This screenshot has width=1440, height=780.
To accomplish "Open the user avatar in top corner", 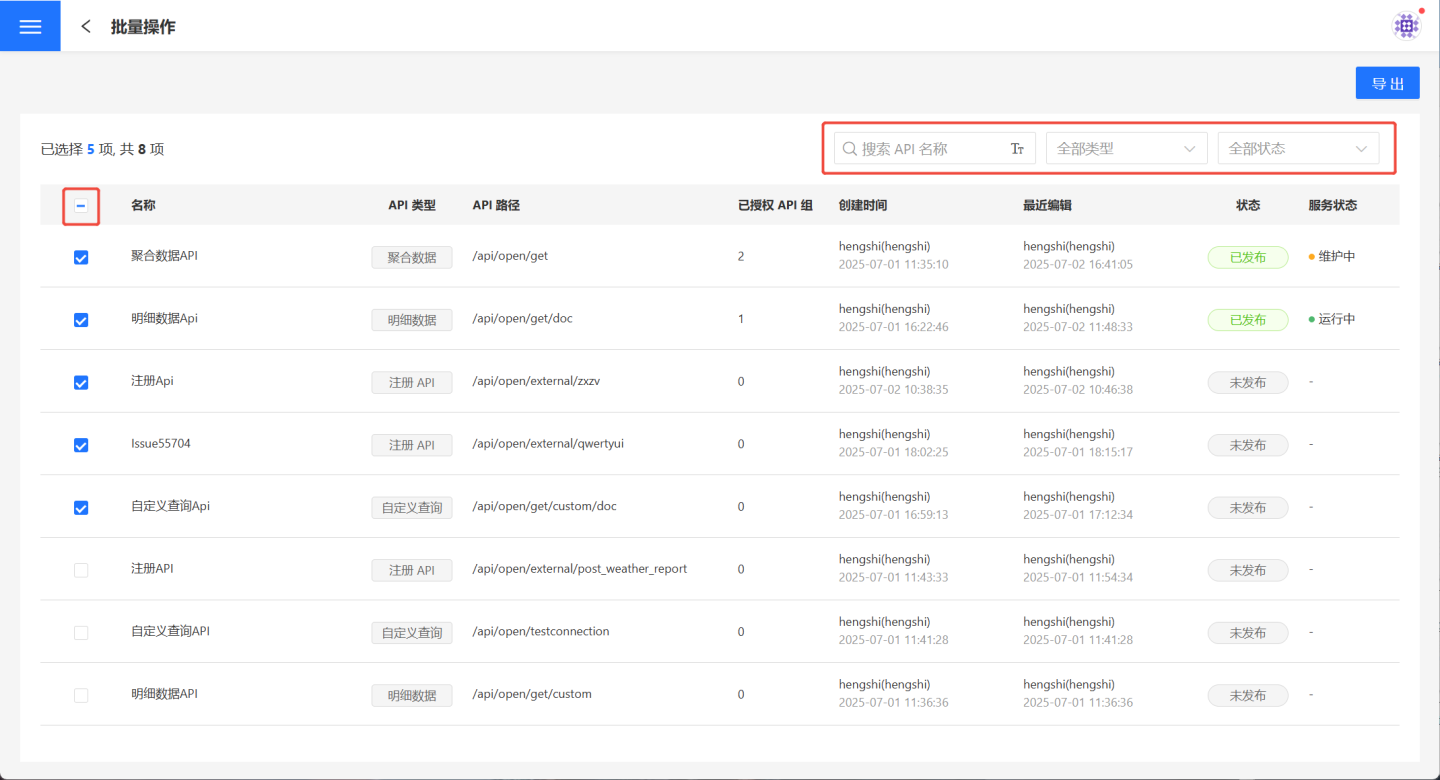I will coord(1407,26).
